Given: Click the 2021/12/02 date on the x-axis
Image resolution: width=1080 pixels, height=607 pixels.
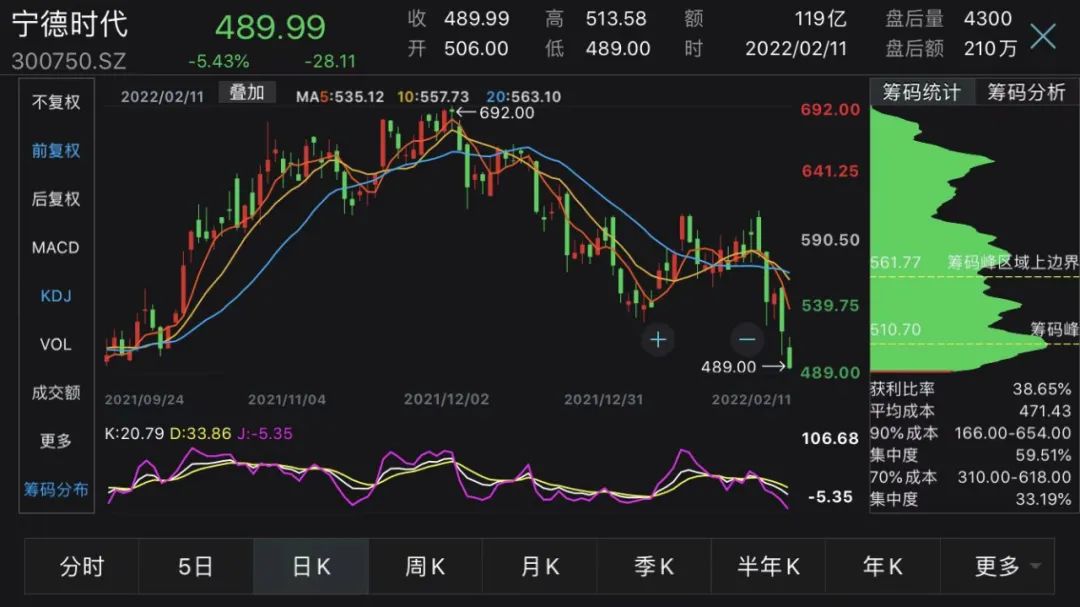Looking at the screenshot, I should [446, 400].
